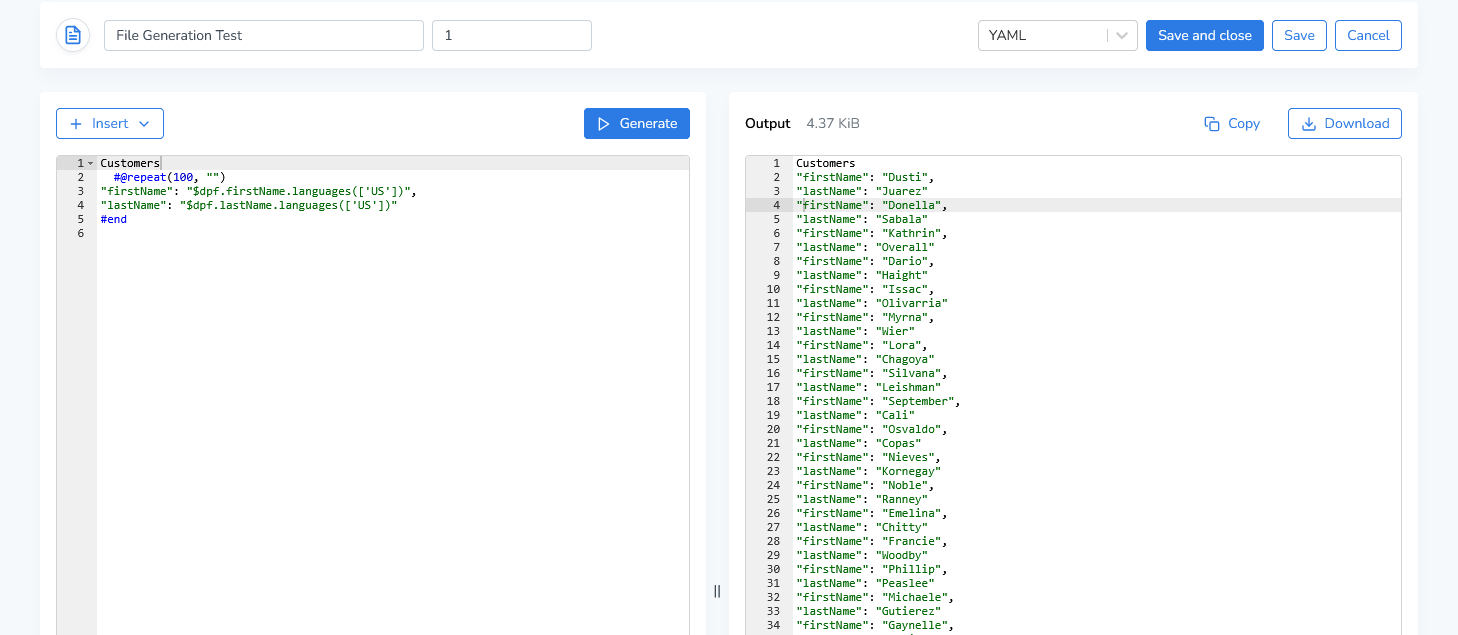Collapse code fold arrow on line 1
This screenshot has height=635, width=1458.
pyautogui.click(x=90, y=163)
